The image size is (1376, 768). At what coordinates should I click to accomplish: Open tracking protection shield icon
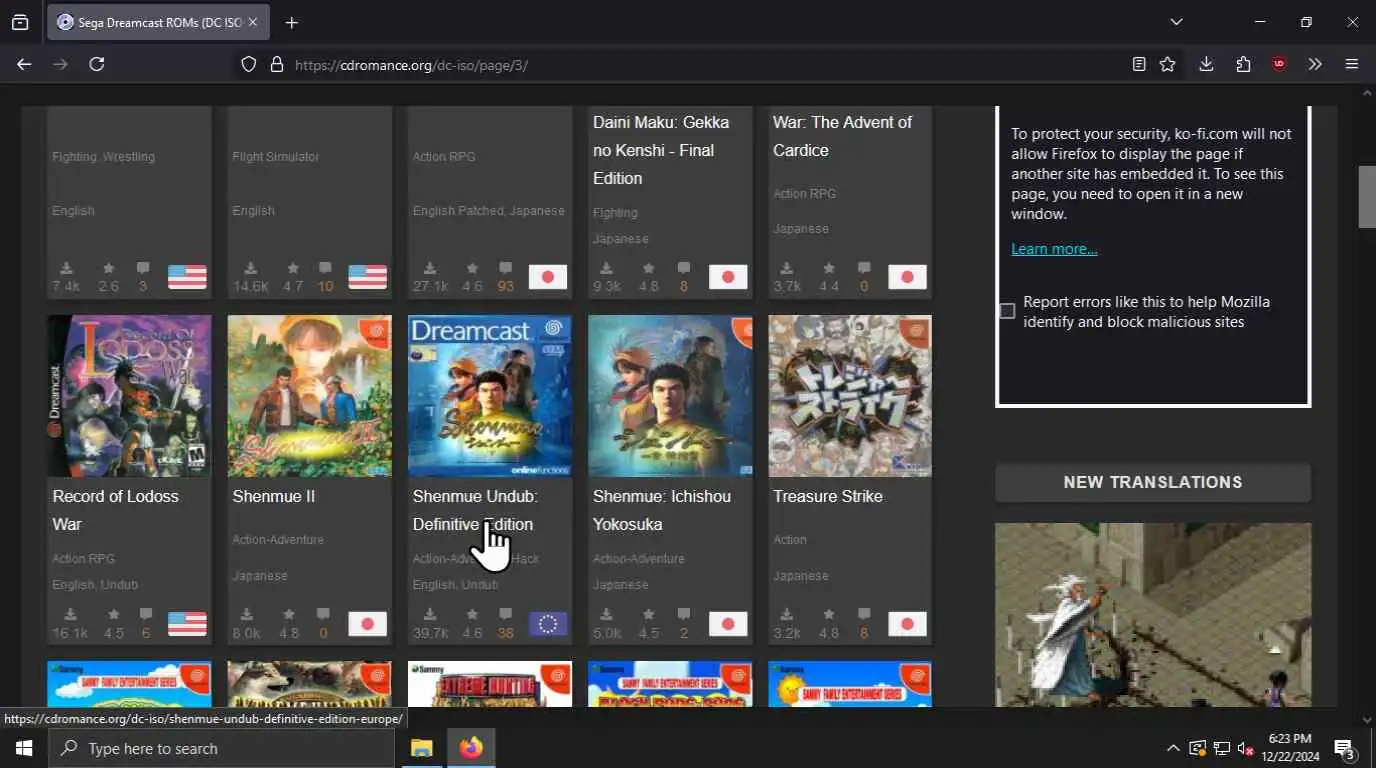pos(249,64)
